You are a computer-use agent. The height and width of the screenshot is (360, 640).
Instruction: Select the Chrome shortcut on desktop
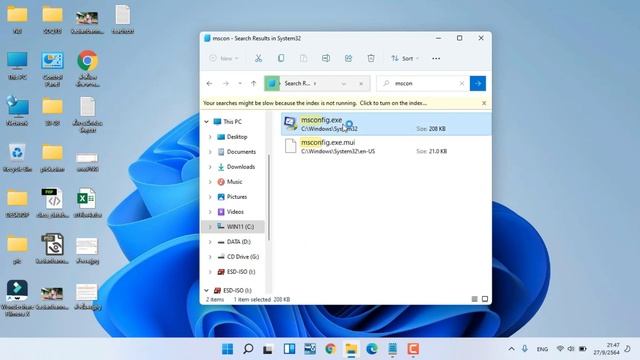coord(87,69)
